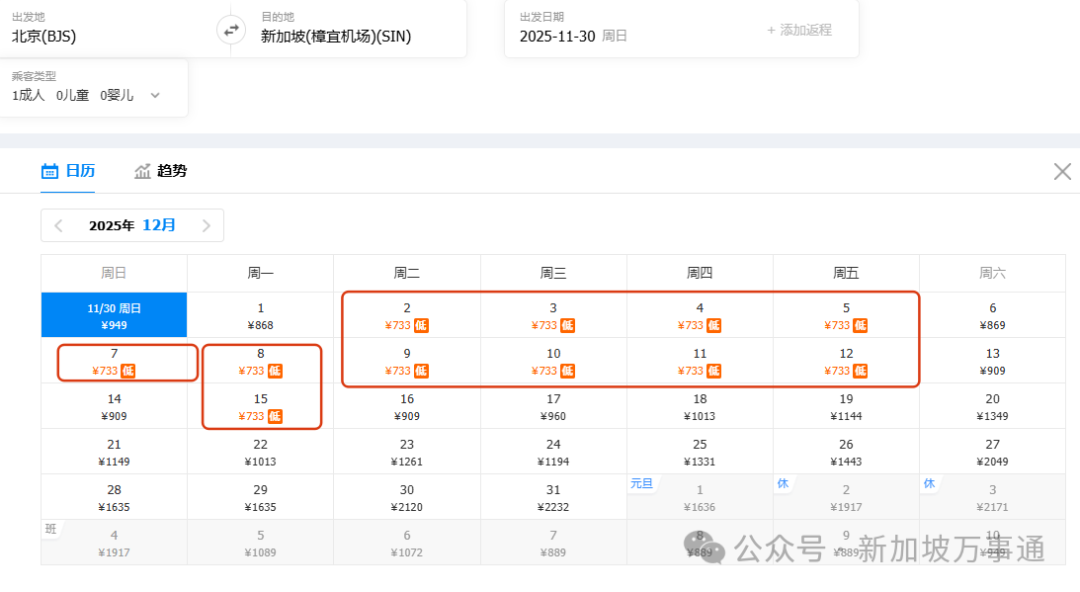This screenshot has height=592, width=1080.
Task: Click the 休 rest-day tag on January 2
Action: point(783,483)
